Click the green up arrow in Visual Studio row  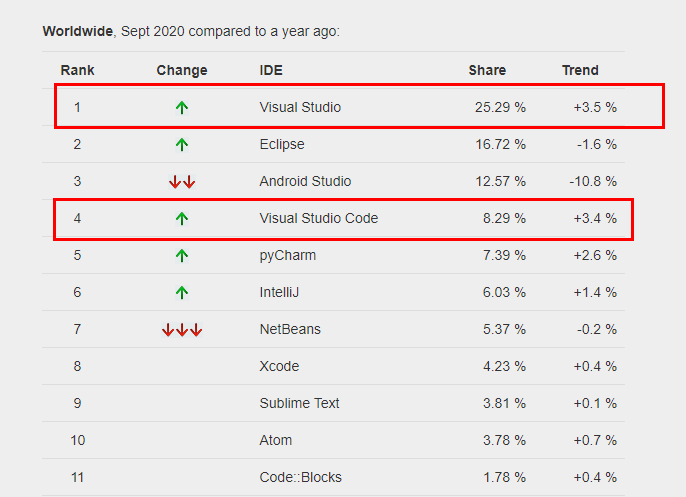pos(182,107)
